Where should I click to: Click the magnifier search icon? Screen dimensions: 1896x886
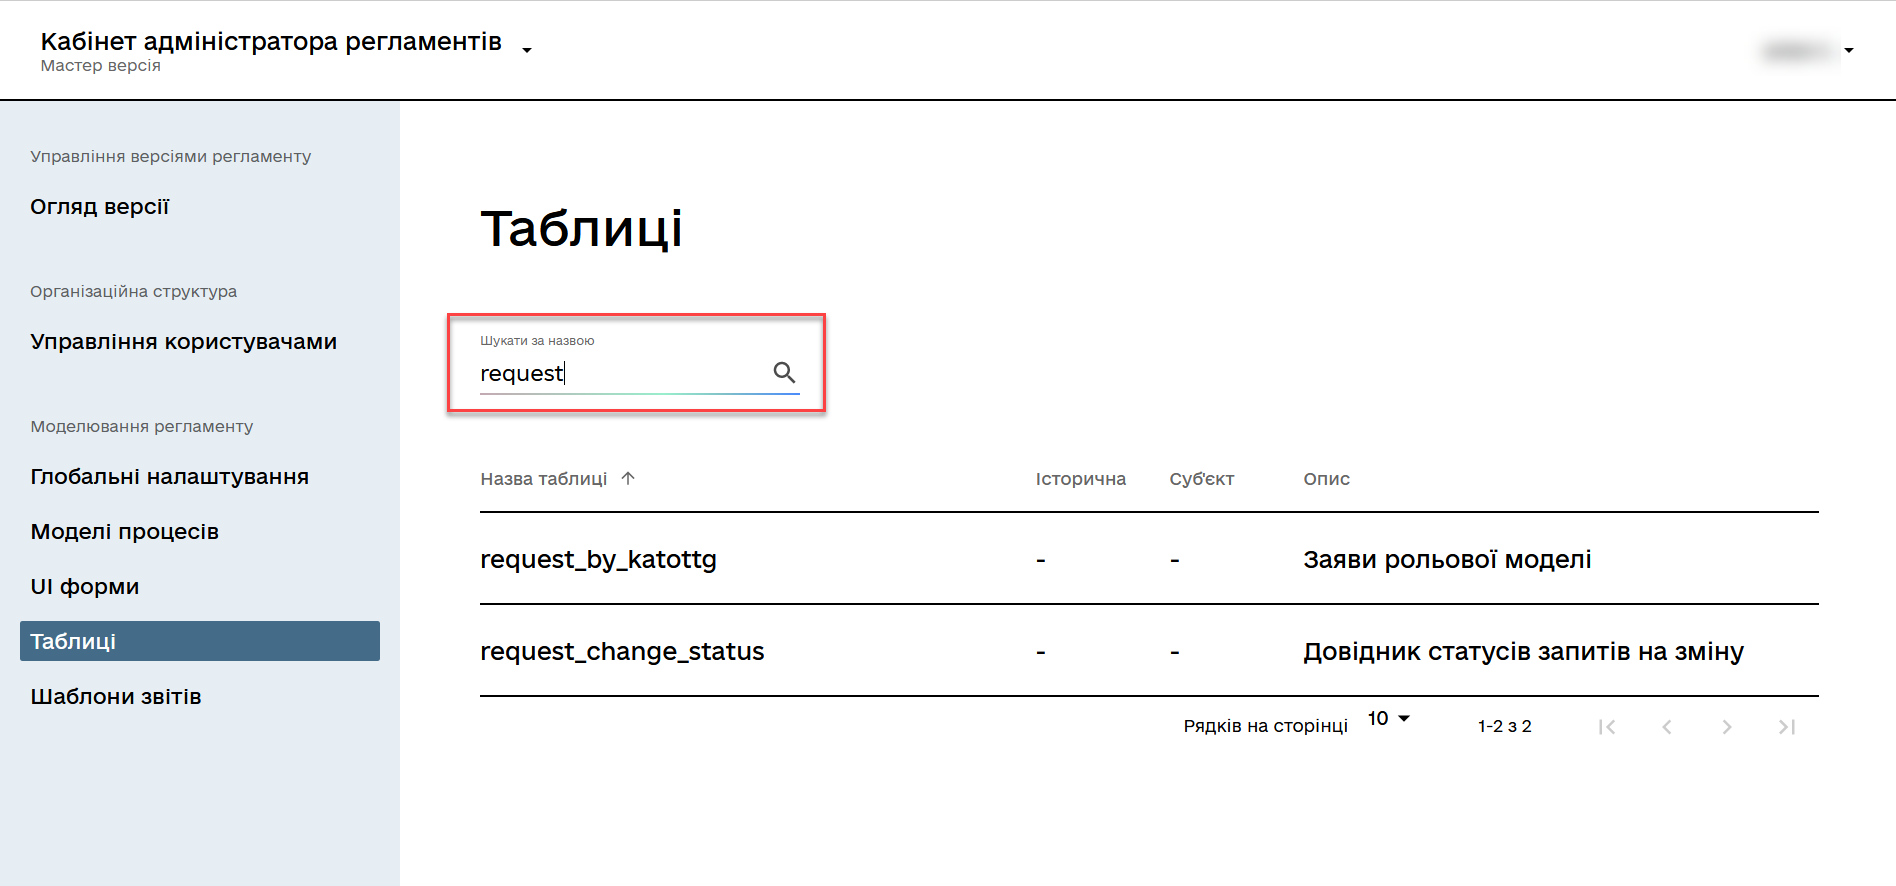coord(784,373)
